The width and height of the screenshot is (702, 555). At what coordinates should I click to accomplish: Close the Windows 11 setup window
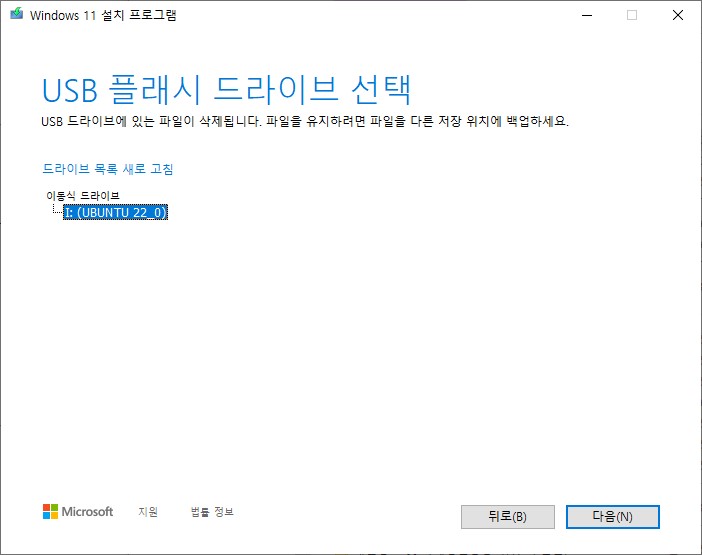click(x=678, y=15)
